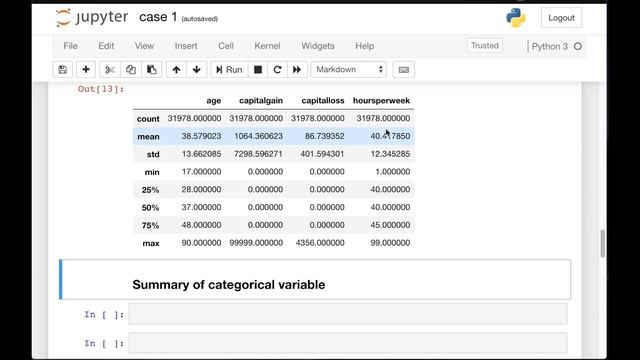Open the View menu

tap(144, 46)
